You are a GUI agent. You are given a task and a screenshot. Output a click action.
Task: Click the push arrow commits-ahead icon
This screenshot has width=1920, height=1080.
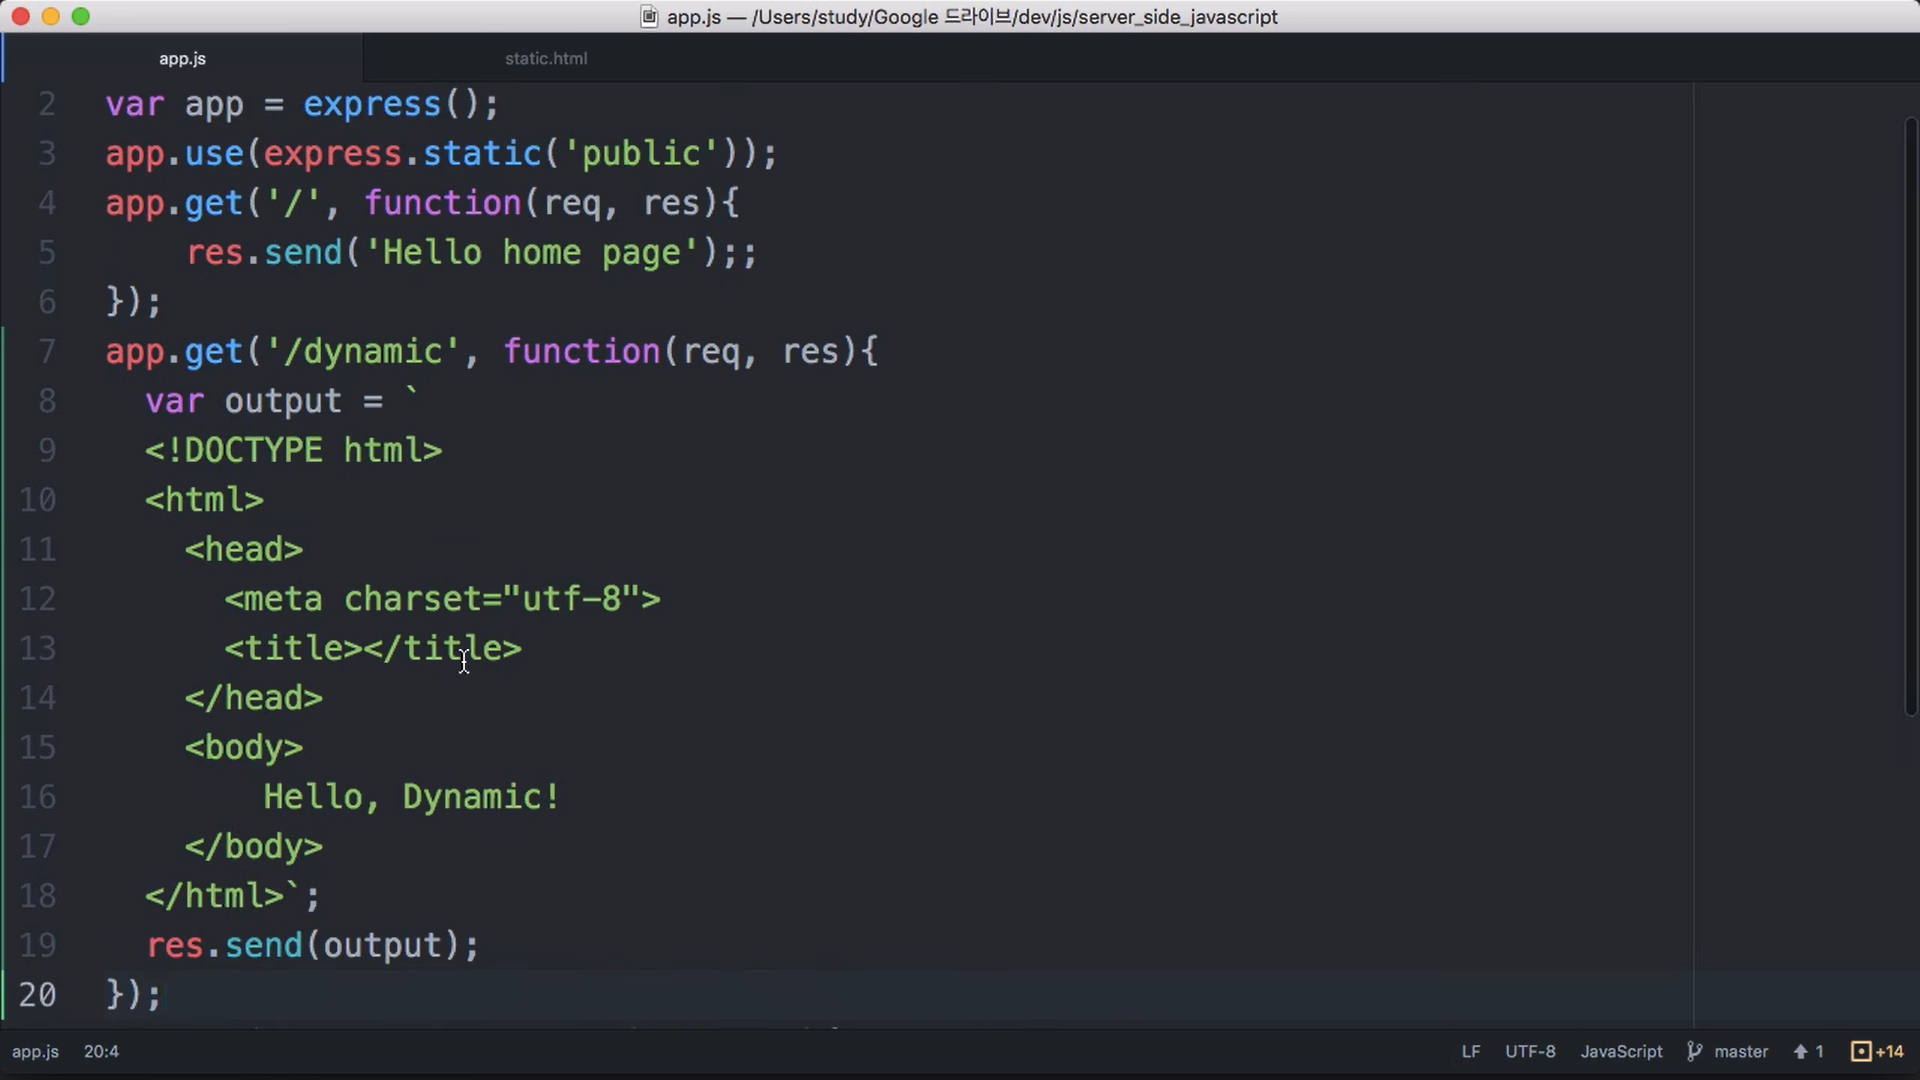[1800, 1051]
